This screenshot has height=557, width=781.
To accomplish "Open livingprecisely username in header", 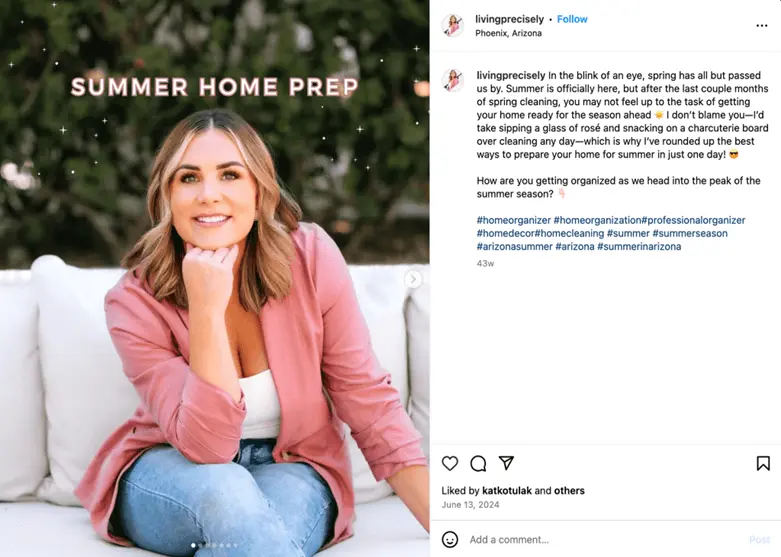I will pos(509,19).
